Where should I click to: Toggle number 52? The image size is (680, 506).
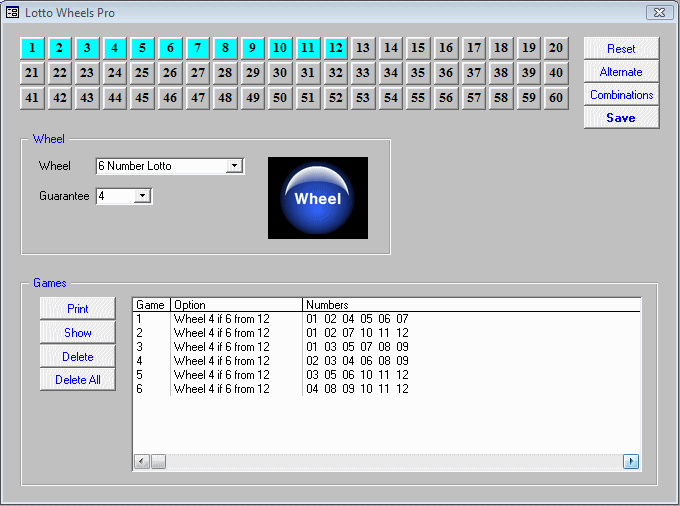(335, 98)
